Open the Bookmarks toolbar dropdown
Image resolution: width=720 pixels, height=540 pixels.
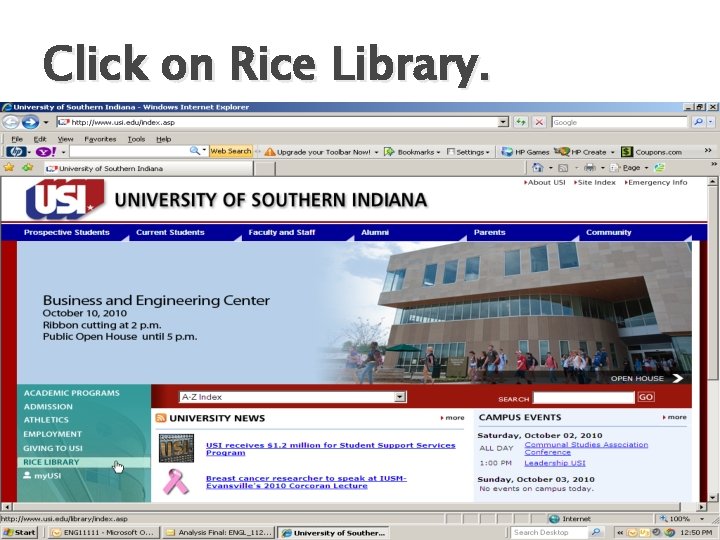pos(412,152)
